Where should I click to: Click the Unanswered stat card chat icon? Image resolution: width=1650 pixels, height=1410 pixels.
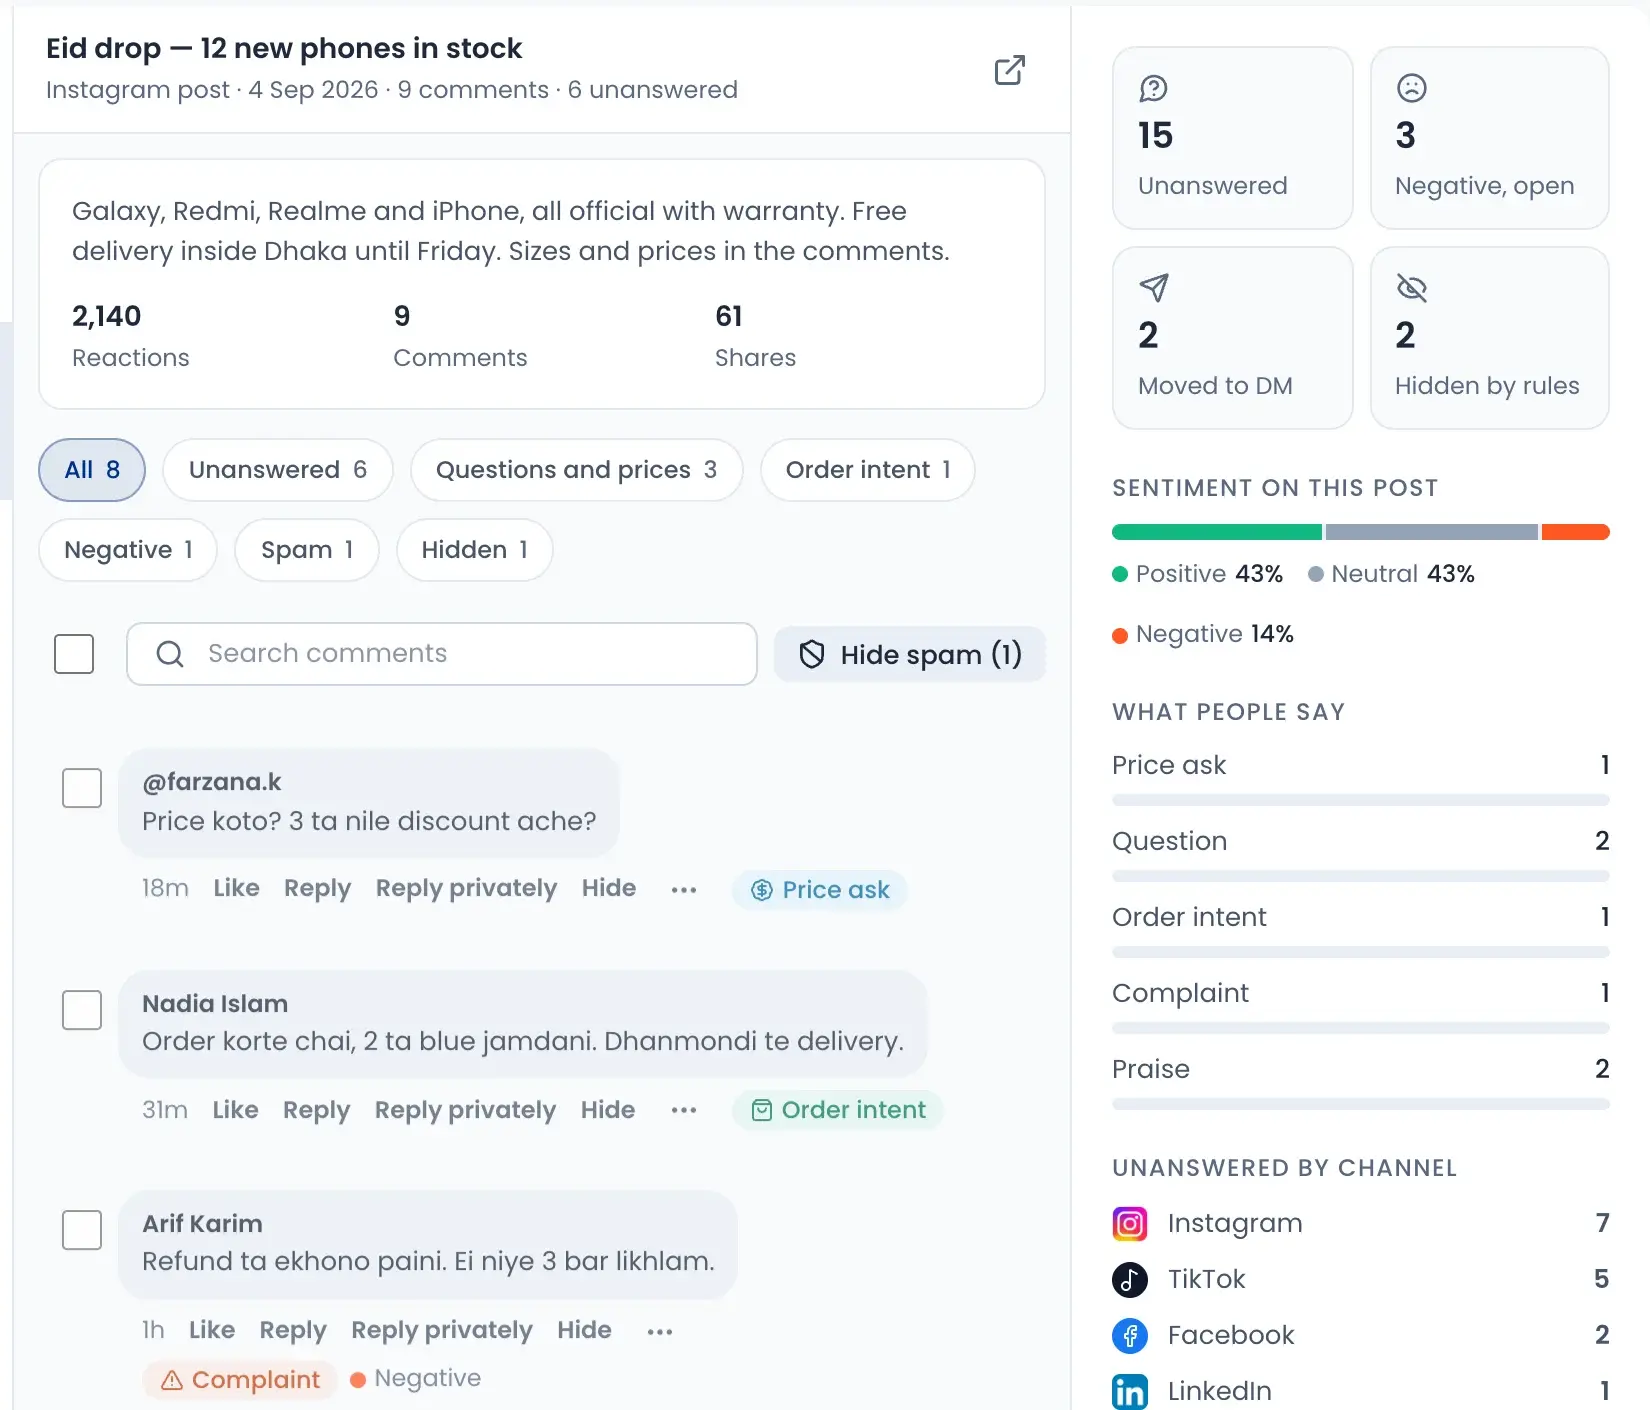click(1153, 88)
